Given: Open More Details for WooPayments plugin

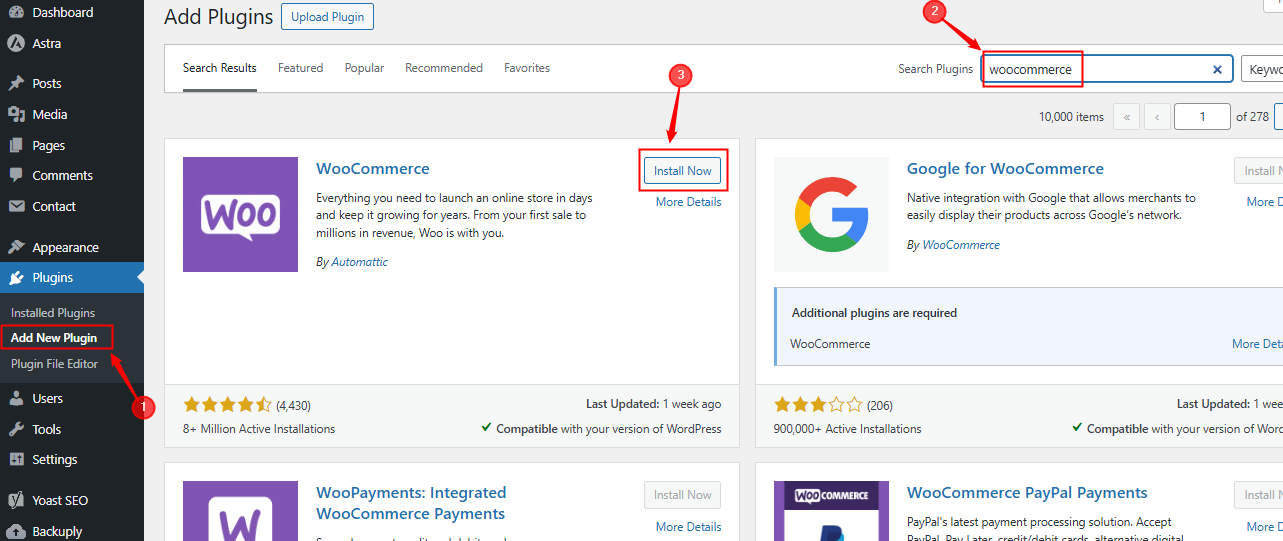Looking at the screenshot, I should (x=688, y=527).
